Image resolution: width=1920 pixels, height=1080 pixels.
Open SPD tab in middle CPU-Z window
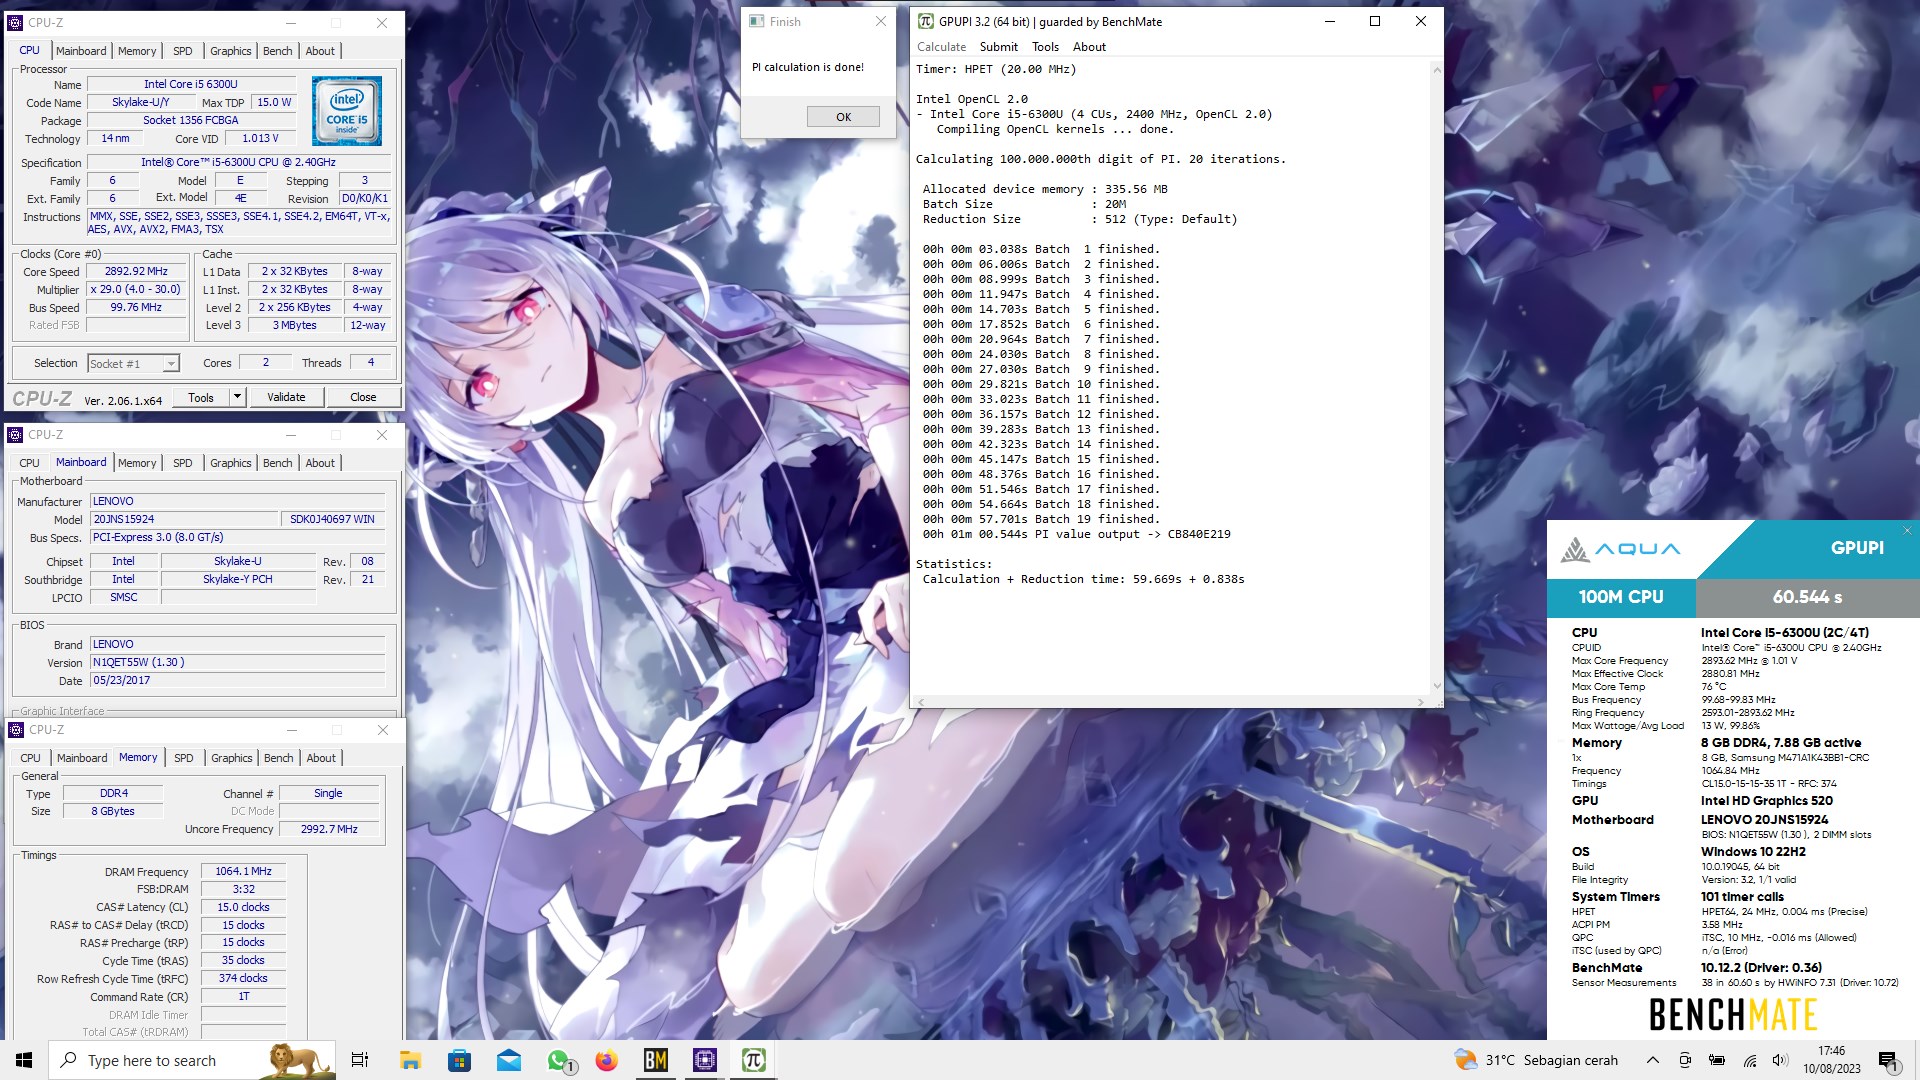(183, 463)
